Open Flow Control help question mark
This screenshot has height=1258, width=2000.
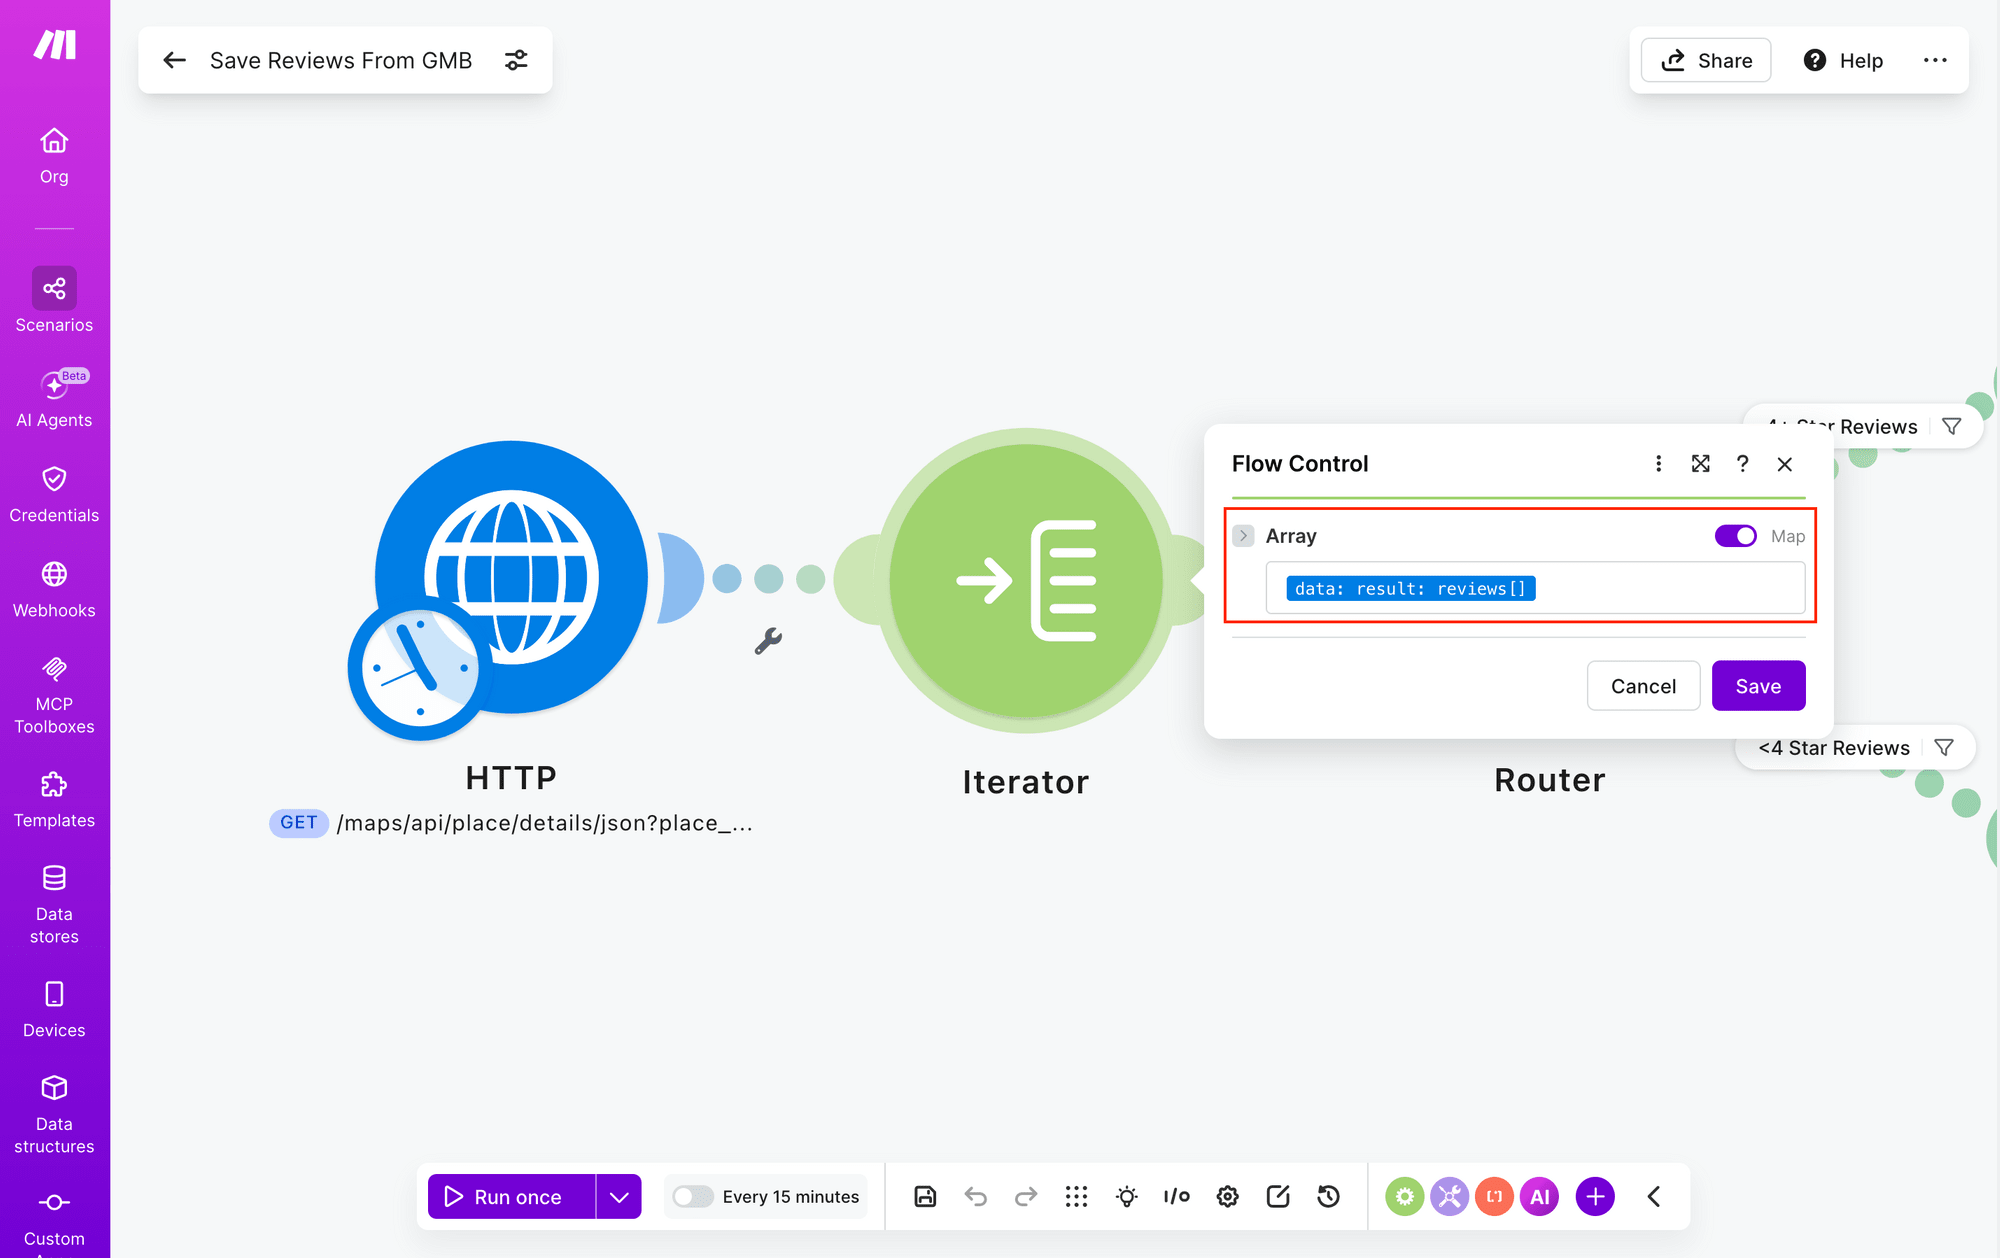click(x=1742, y=463)
